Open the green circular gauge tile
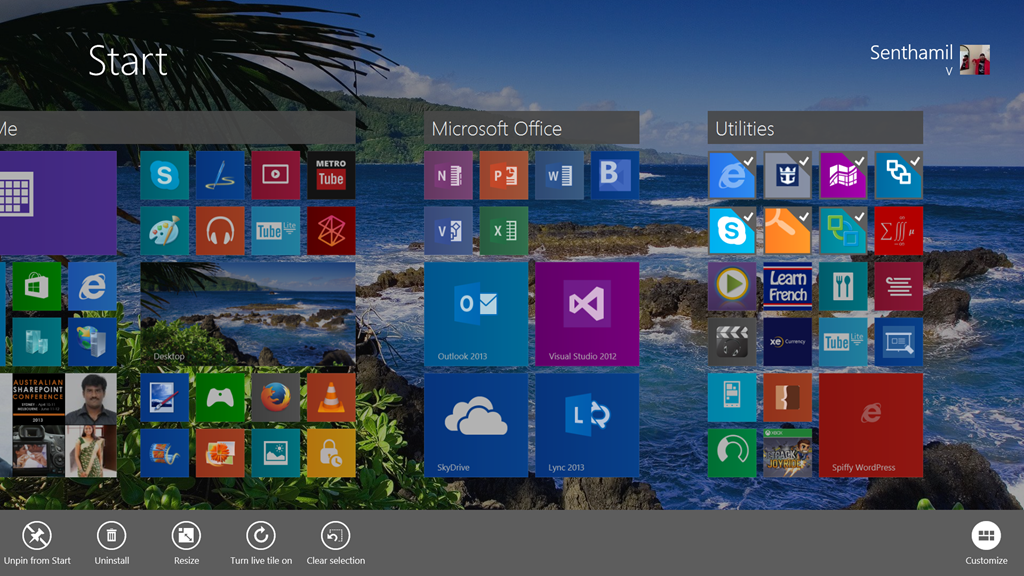This screenshot has width=1024, height=576. click(732, 453)
